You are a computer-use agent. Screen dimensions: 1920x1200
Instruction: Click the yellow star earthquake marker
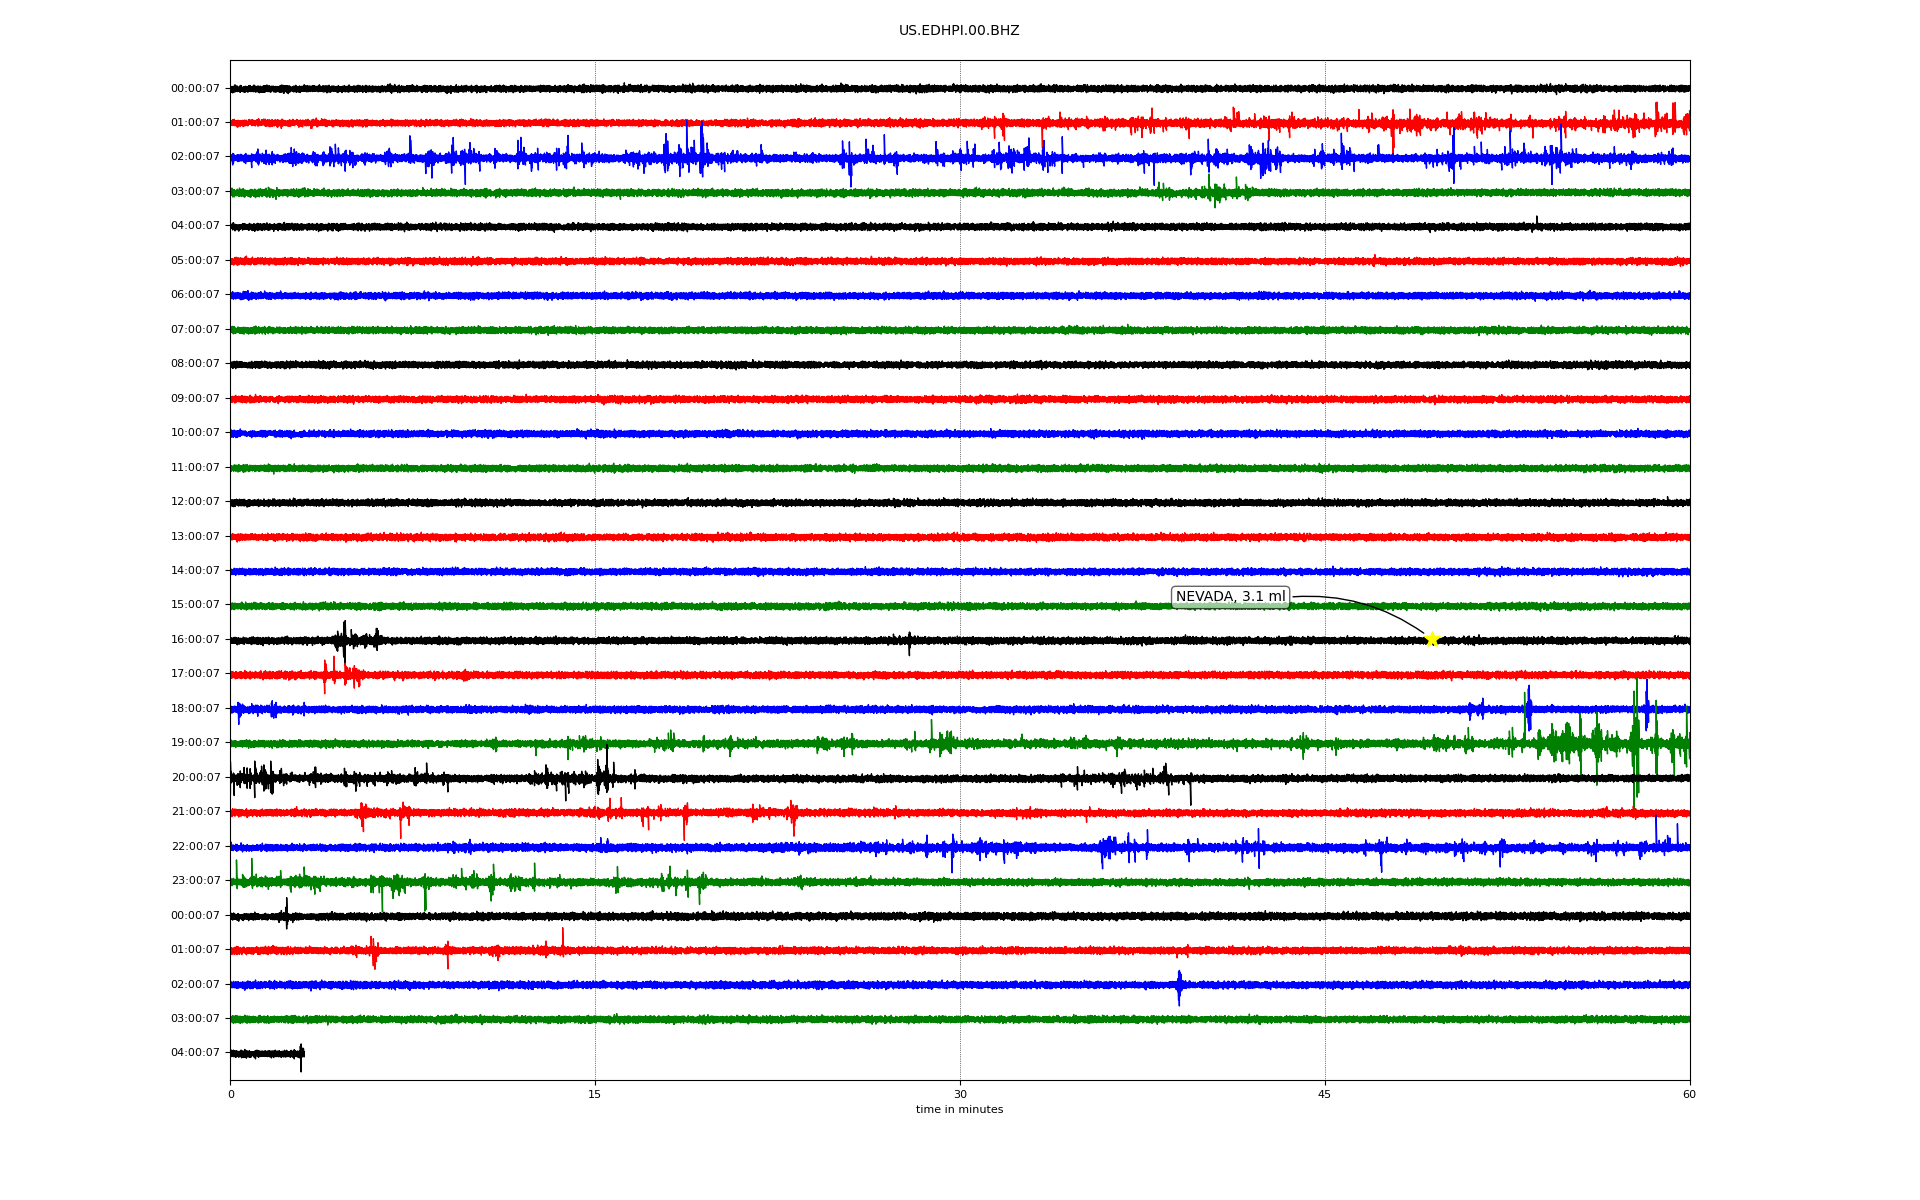pyautogui.click(x=1431, y=639)
